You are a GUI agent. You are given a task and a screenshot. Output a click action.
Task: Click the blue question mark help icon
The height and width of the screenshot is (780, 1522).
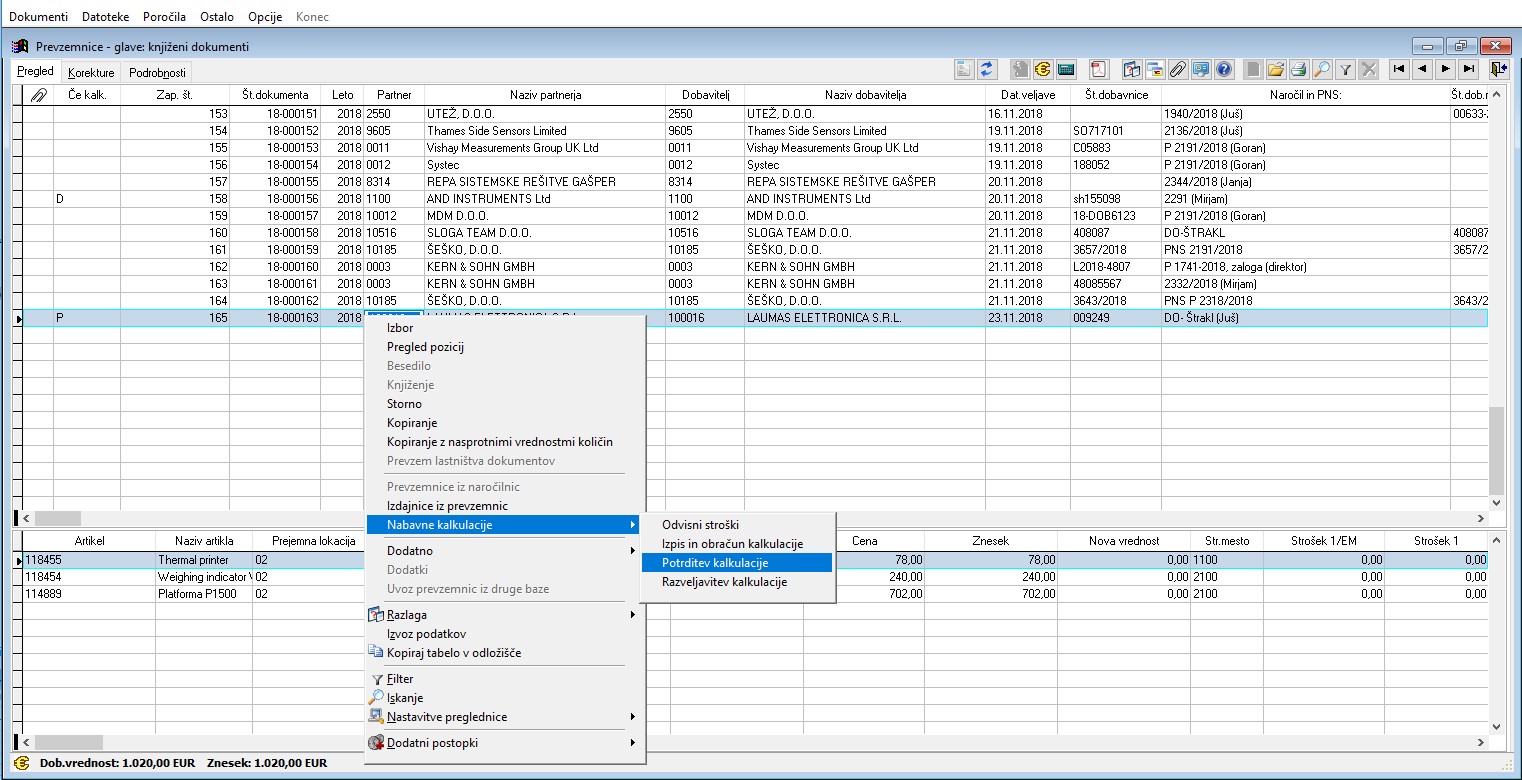(x=1223, y=70)
